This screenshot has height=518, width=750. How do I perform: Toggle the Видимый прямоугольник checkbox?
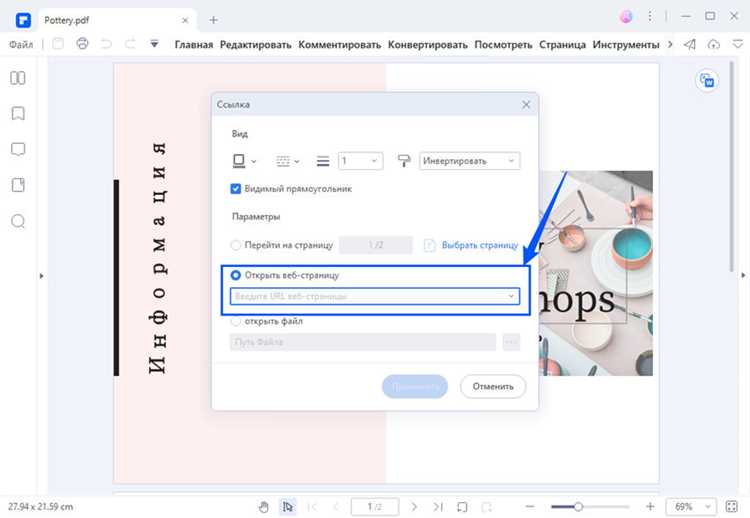click(x=235, y=188)
